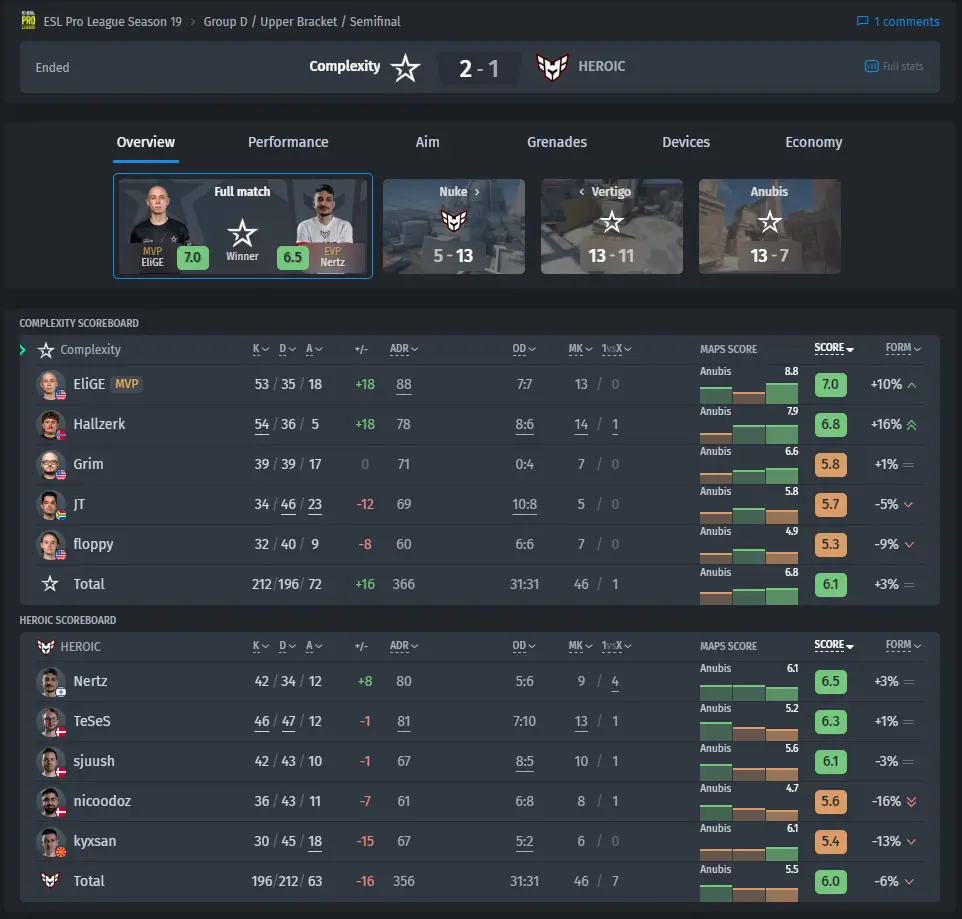Select the Anubis map card

pos(769,226)
